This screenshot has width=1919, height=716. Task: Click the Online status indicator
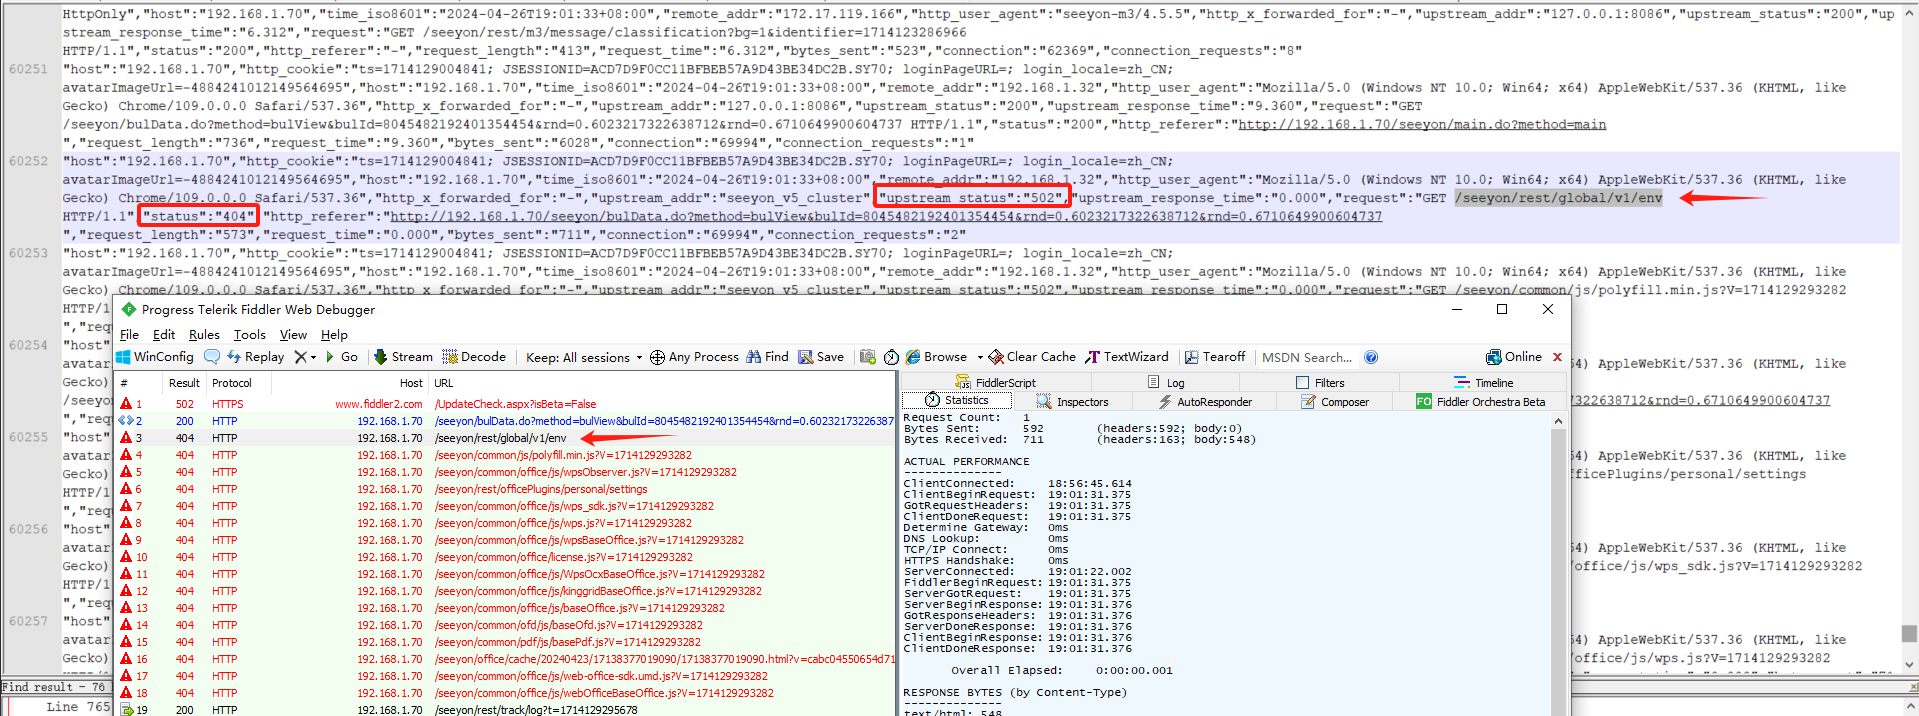pyautogui.click(x=1514, y=357)
